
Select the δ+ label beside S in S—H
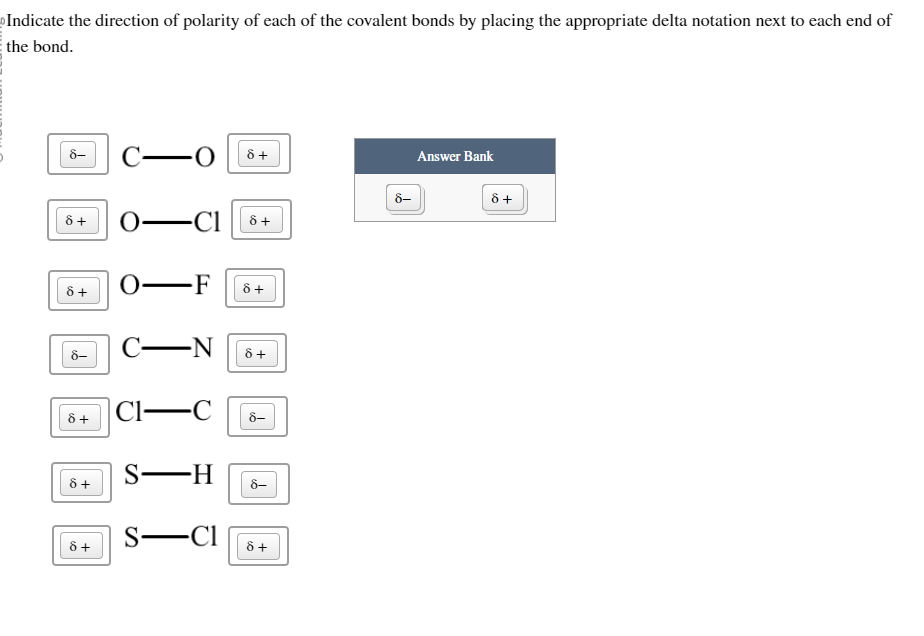(x=80, y=483)
